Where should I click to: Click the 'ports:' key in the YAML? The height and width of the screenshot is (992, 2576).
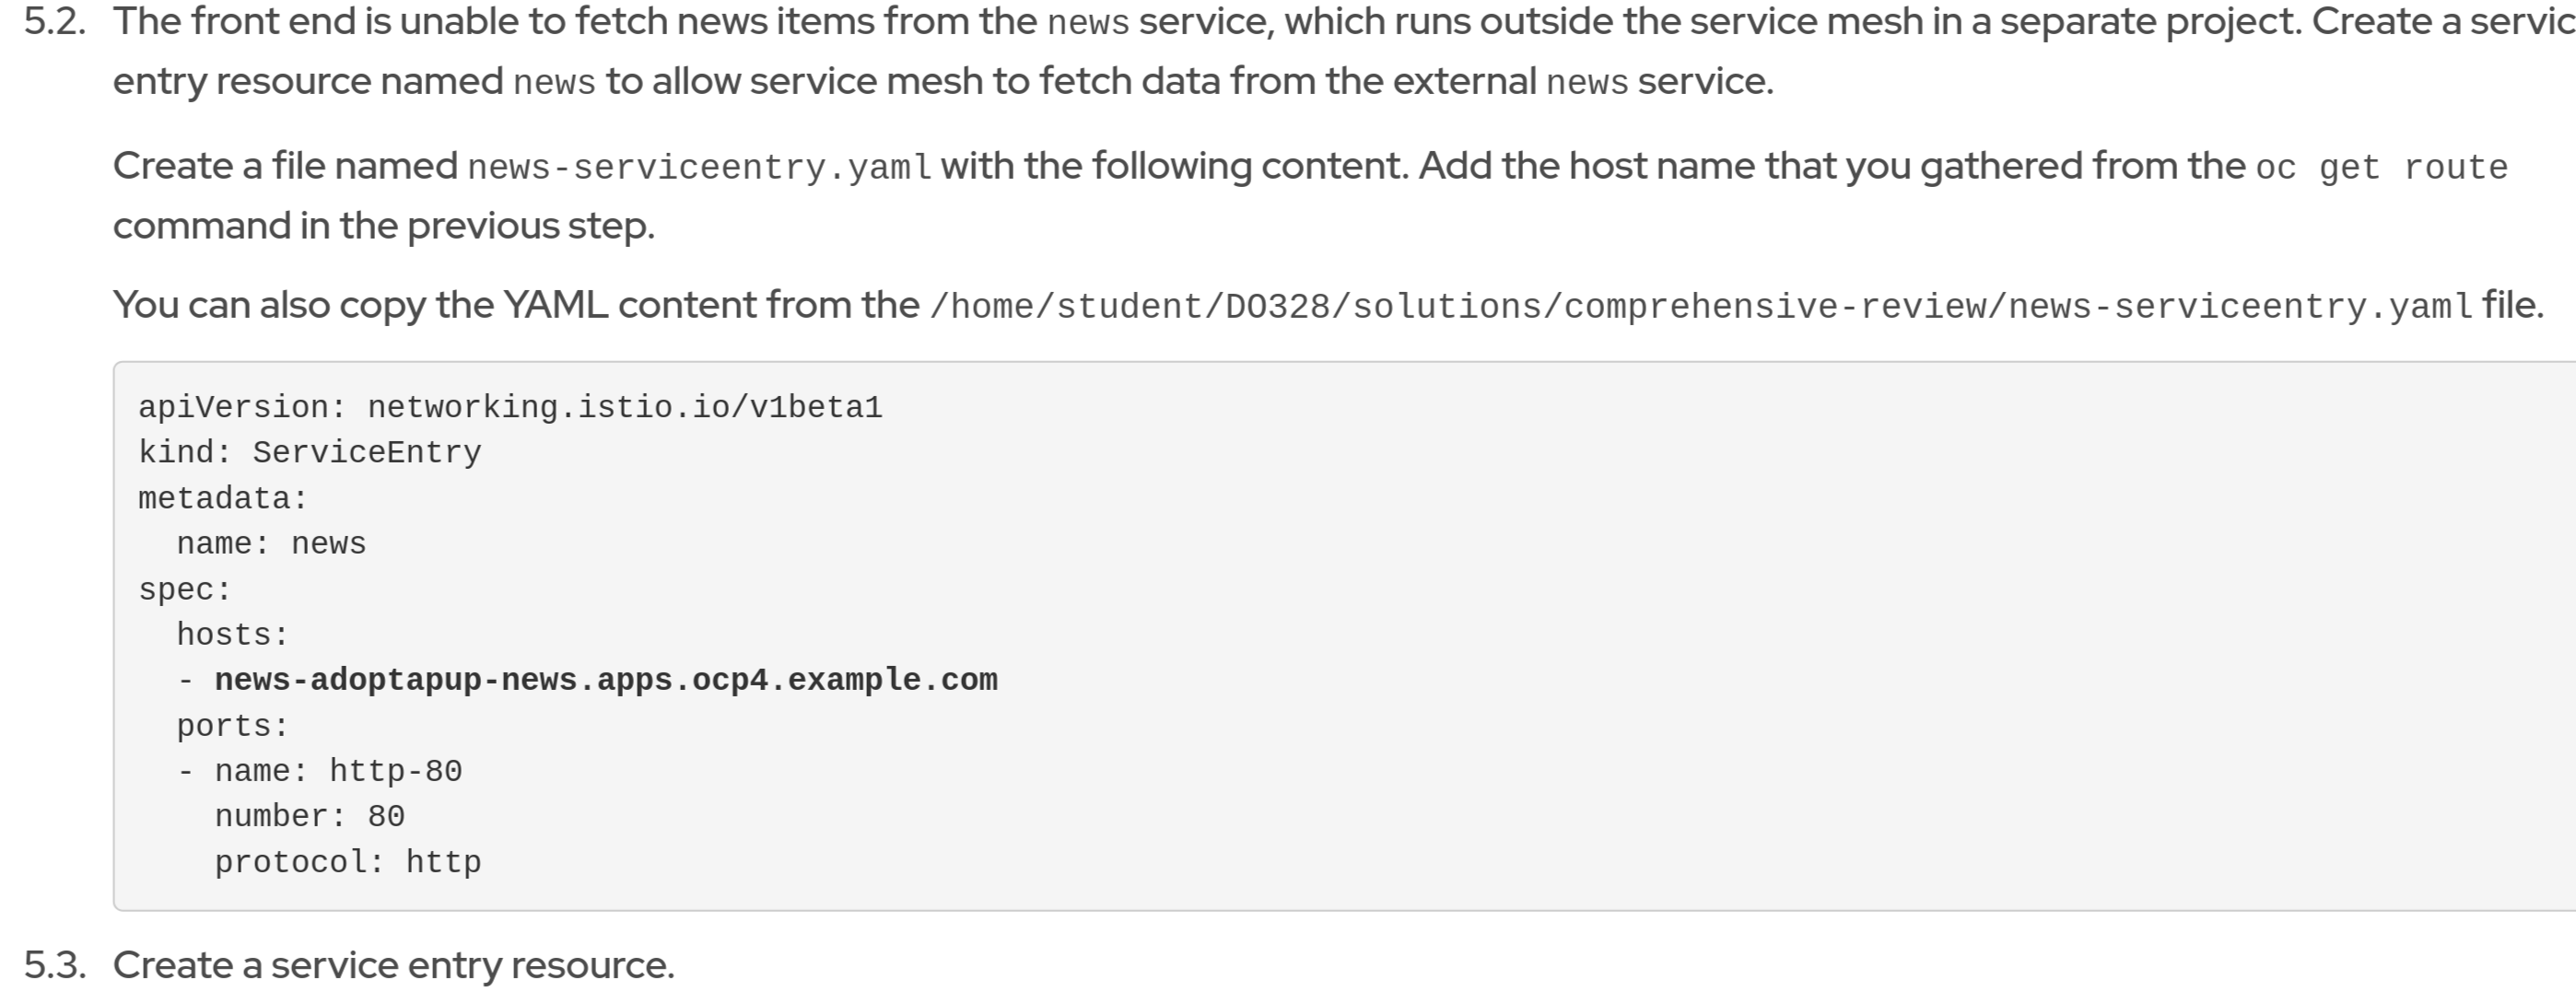pyautogui.click(x=232, y=726)
